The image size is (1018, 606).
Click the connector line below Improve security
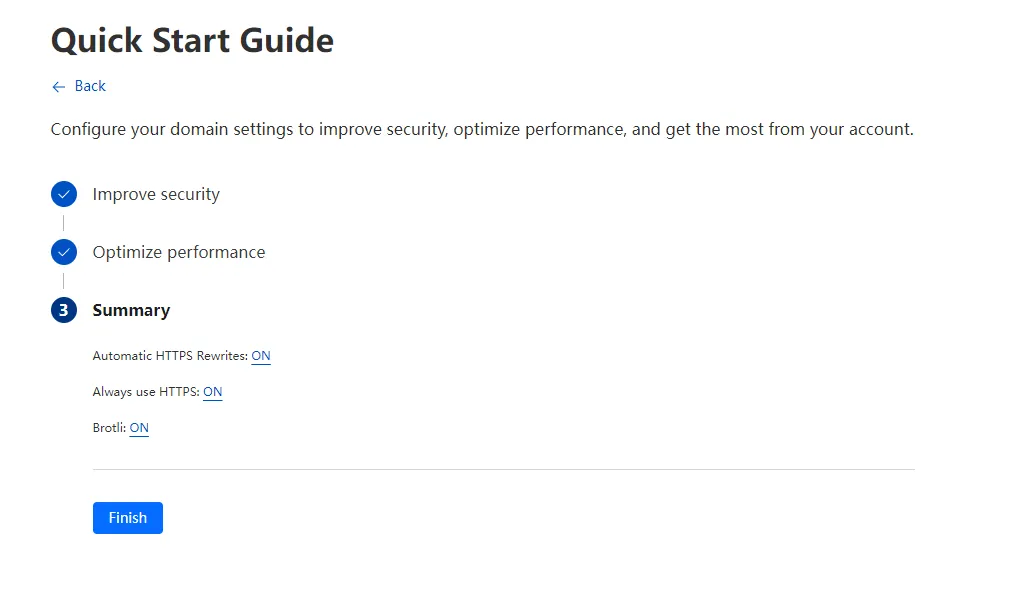[64, 223]
